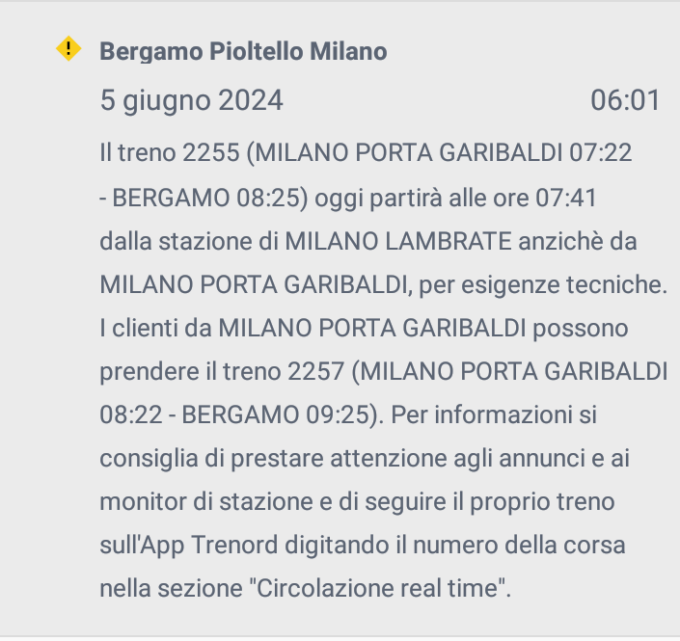Click the scheduled 07:22 departure time
This screenshot has width=680, height=641.
coord(600,153)
